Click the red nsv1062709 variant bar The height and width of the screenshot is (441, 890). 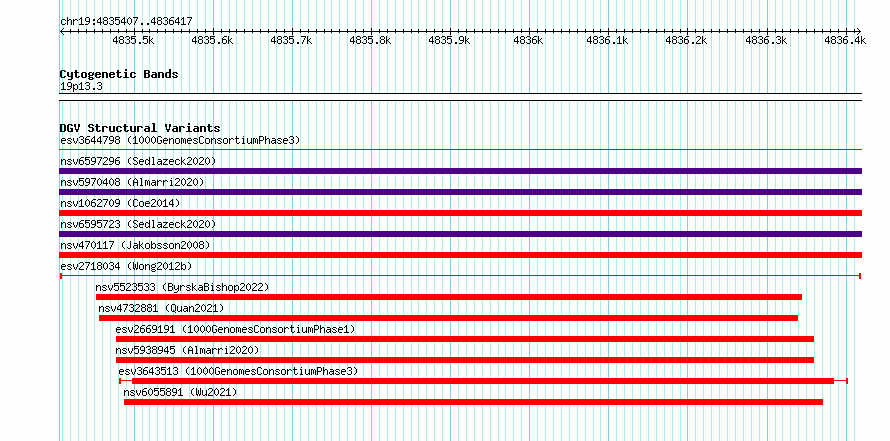pyautogui.click(x=461, y=213)
